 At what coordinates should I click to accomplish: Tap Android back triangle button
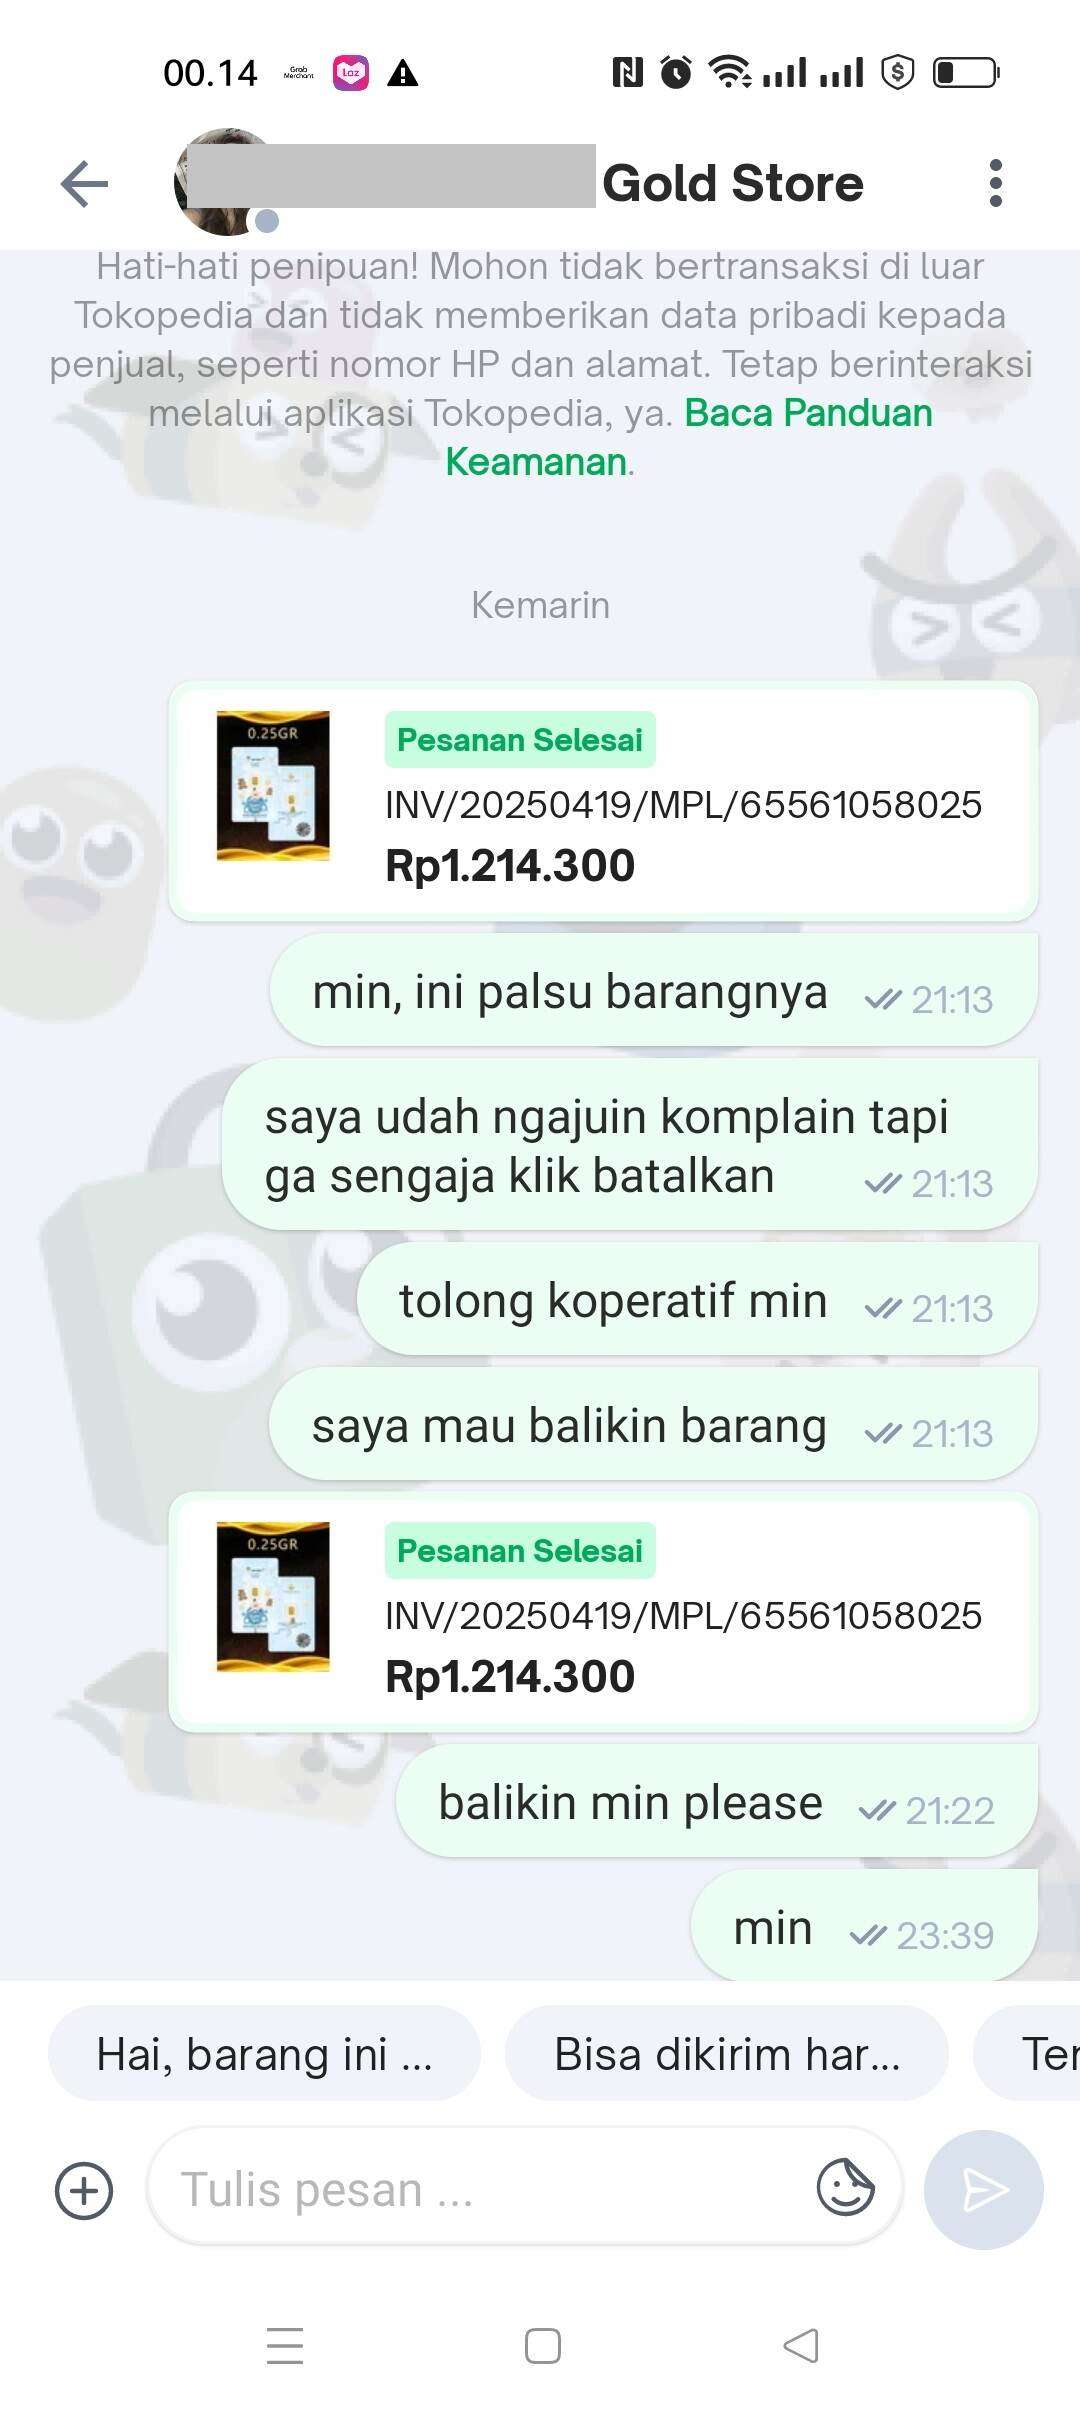point(801,2346)
